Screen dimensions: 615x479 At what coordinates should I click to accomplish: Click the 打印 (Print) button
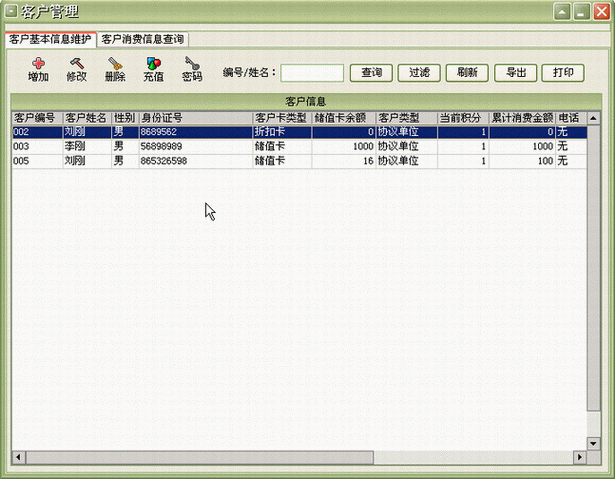pyautogui.click(x=563, y=73)
